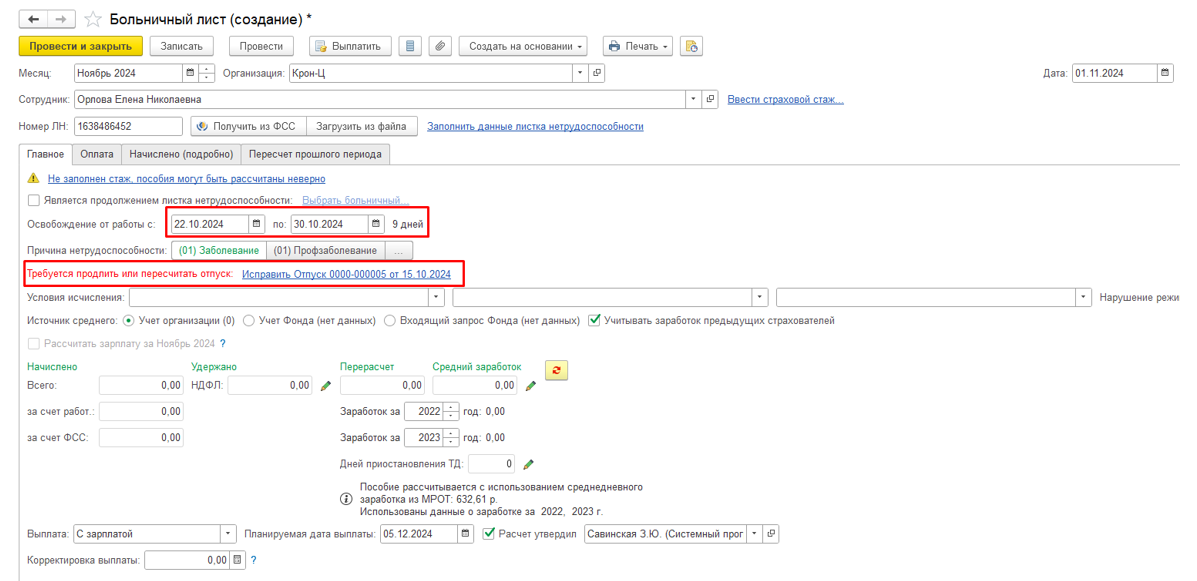The image size is (1197, 581).
Task: Click Получить из ФСС button
Action: pos(249,126)
